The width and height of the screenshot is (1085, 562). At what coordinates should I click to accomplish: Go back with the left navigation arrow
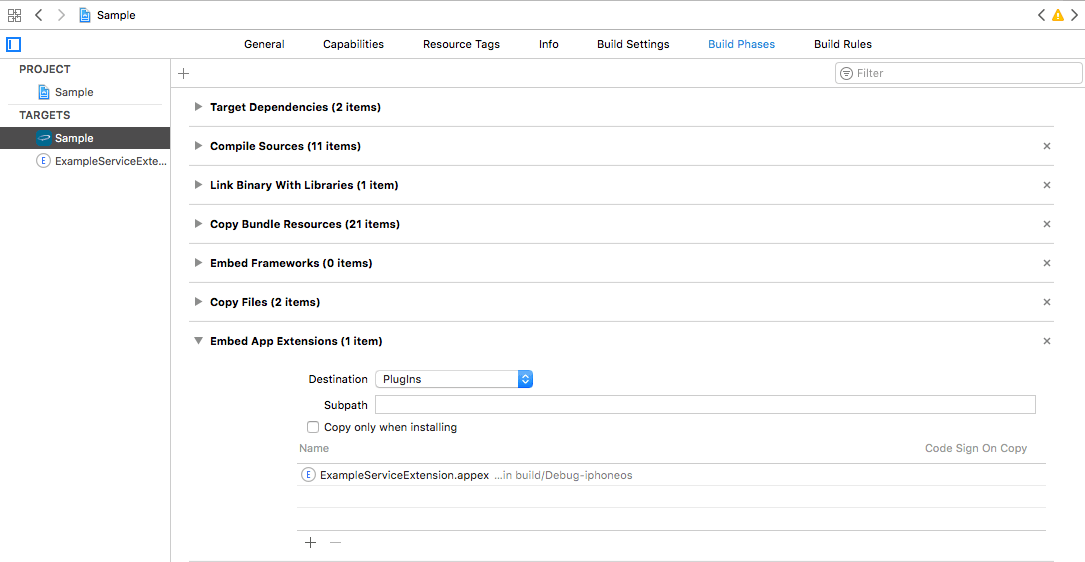point(38,15)
